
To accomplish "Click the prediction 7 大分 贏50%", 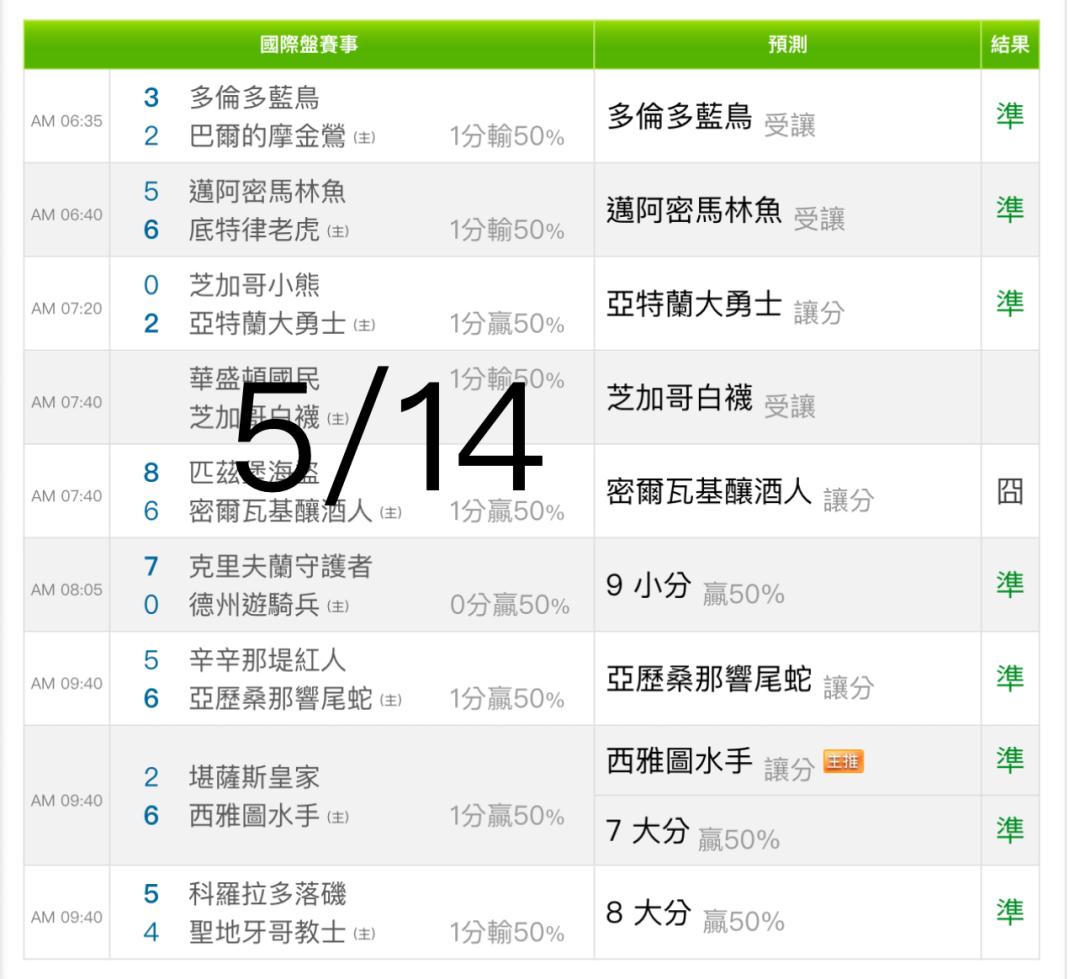I will coord(693,832).
